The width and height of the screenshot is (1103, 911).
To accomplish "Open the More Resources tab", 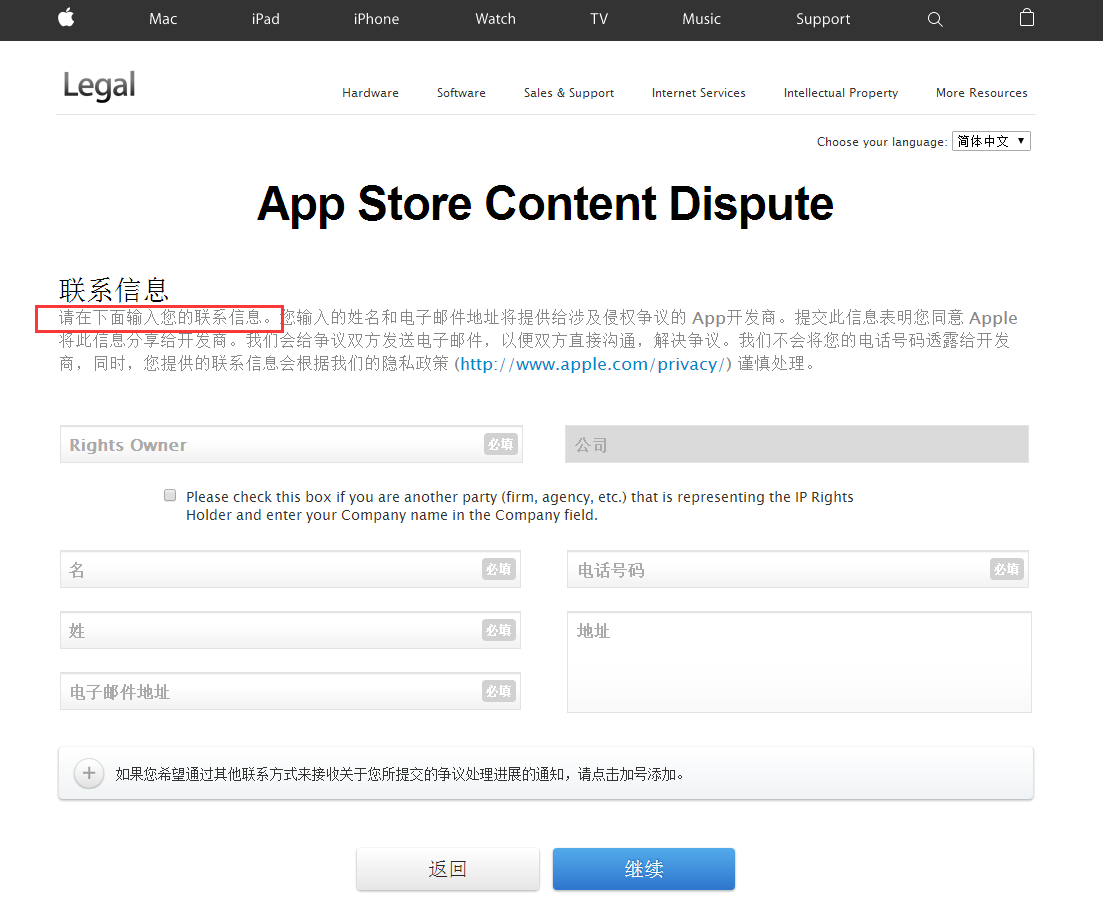I will (x=981, y=93).
